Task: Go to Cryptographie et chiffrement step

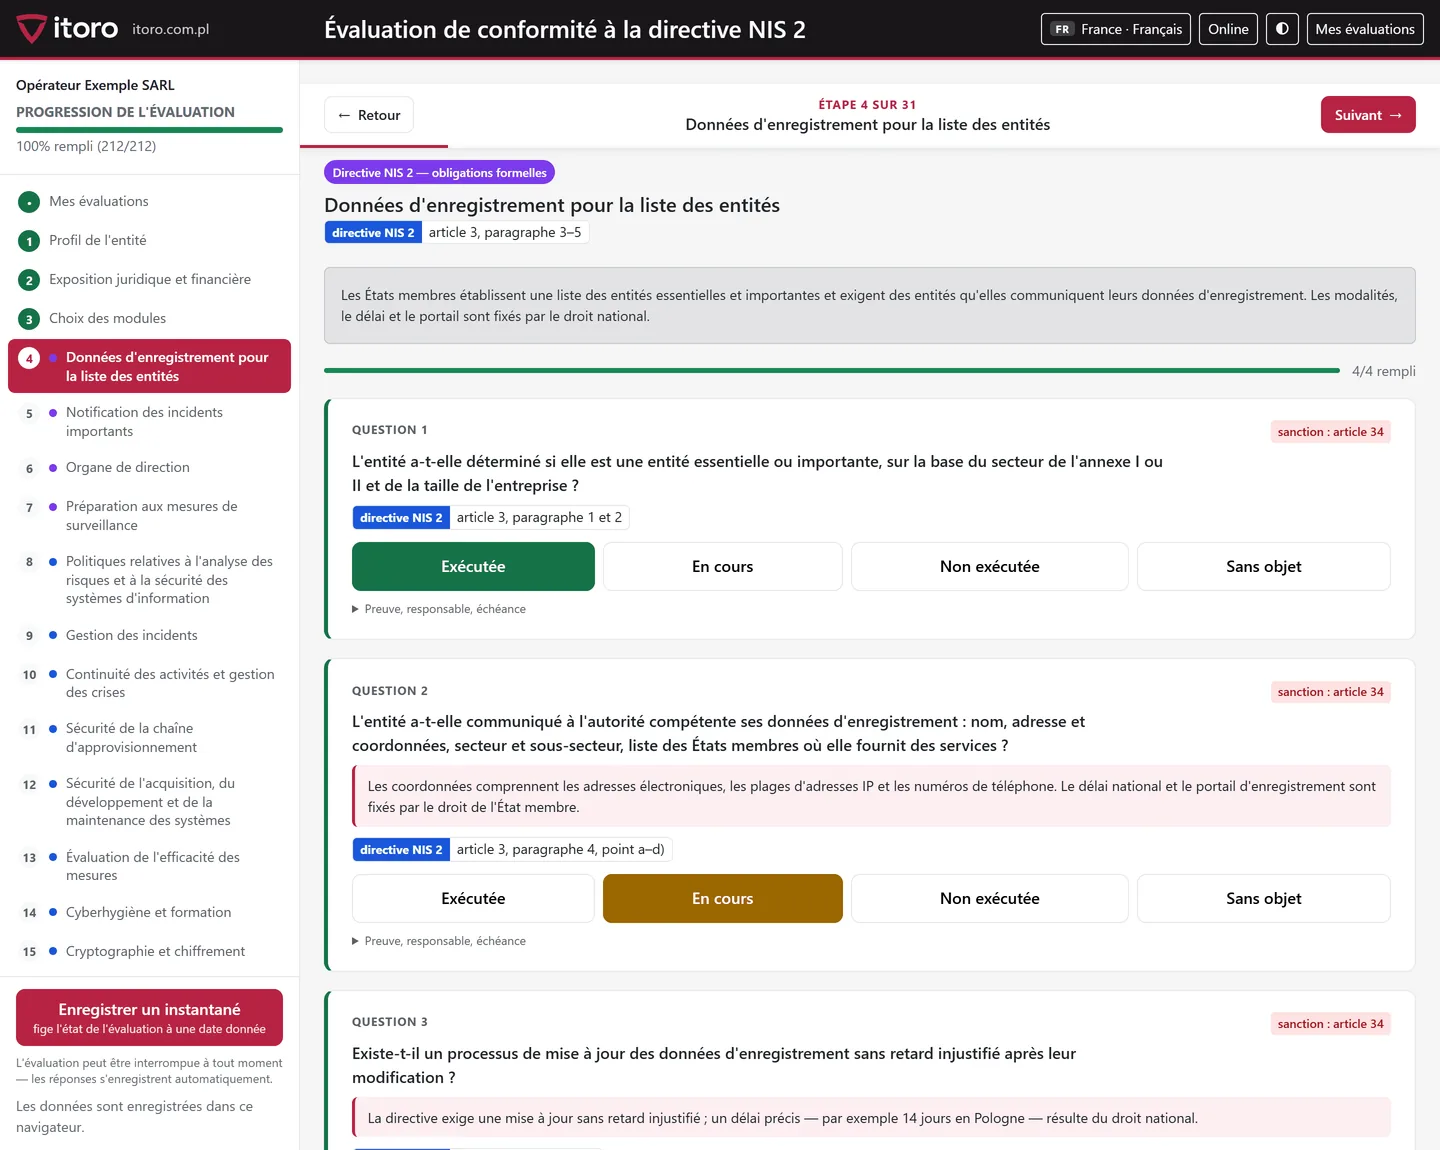Action: [x=149, y=951]
